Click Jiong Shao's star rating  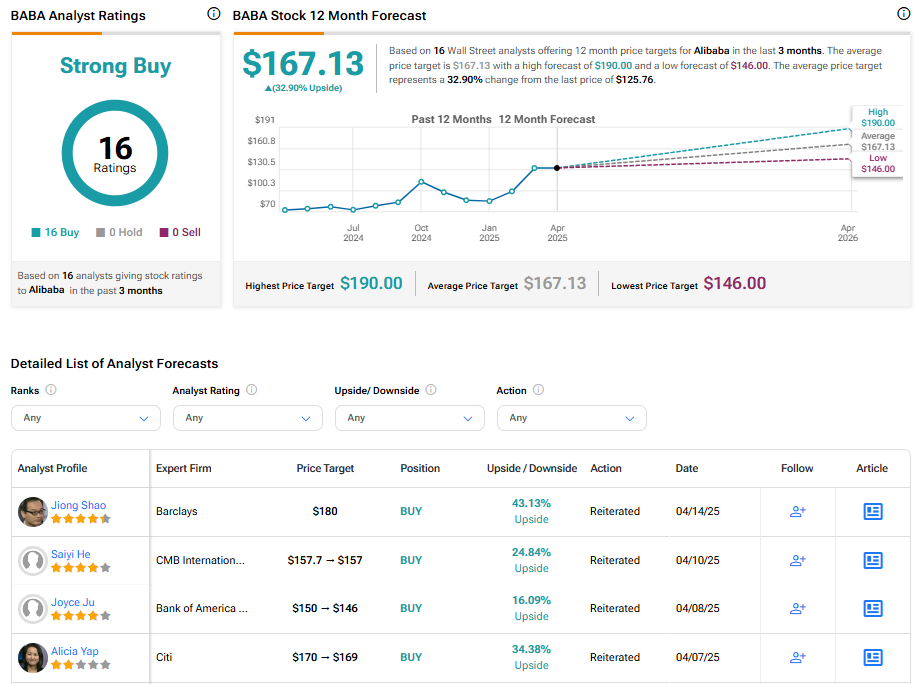pos(81,519)
